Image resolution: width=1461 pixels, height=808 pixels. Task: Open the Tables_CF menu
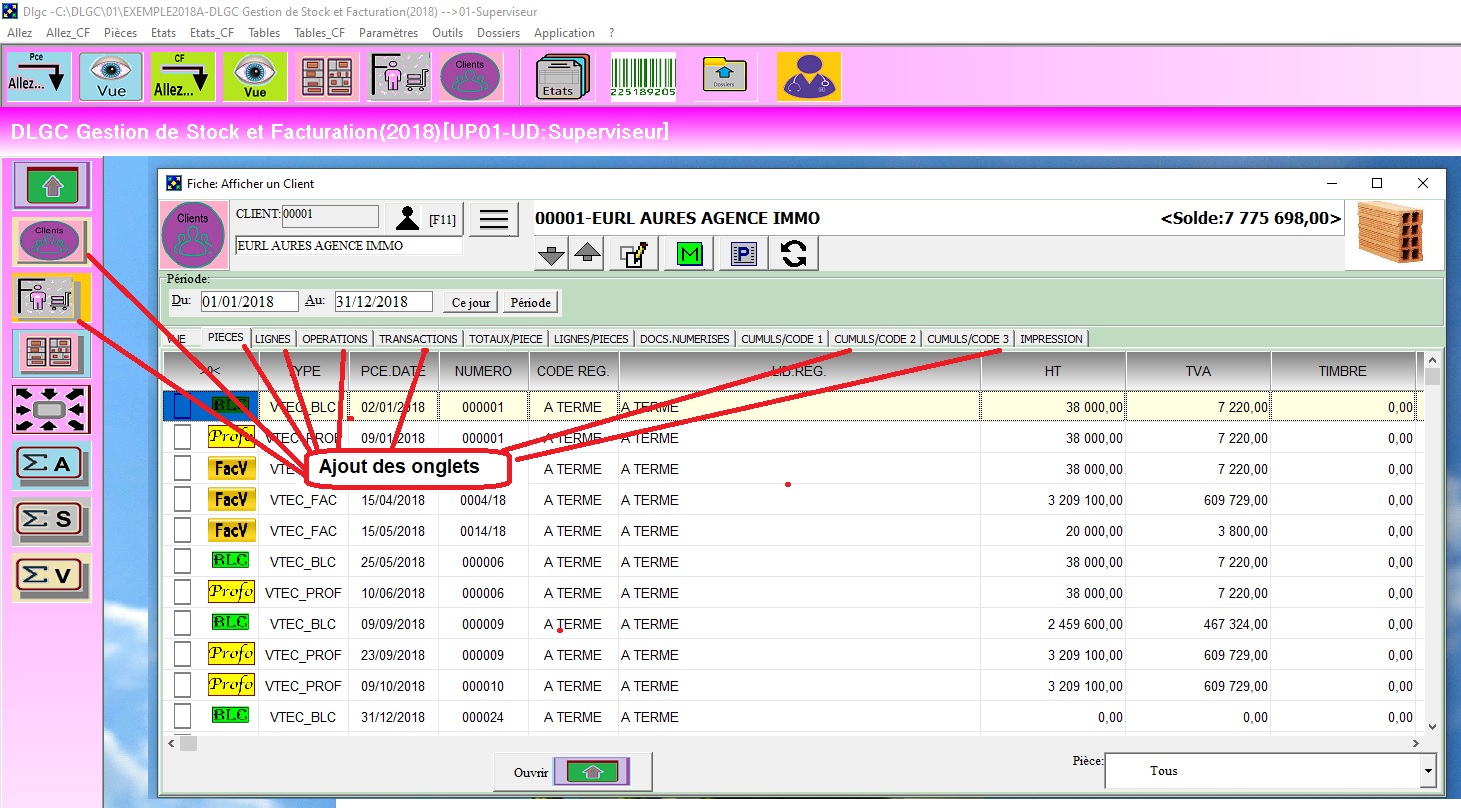320,33
